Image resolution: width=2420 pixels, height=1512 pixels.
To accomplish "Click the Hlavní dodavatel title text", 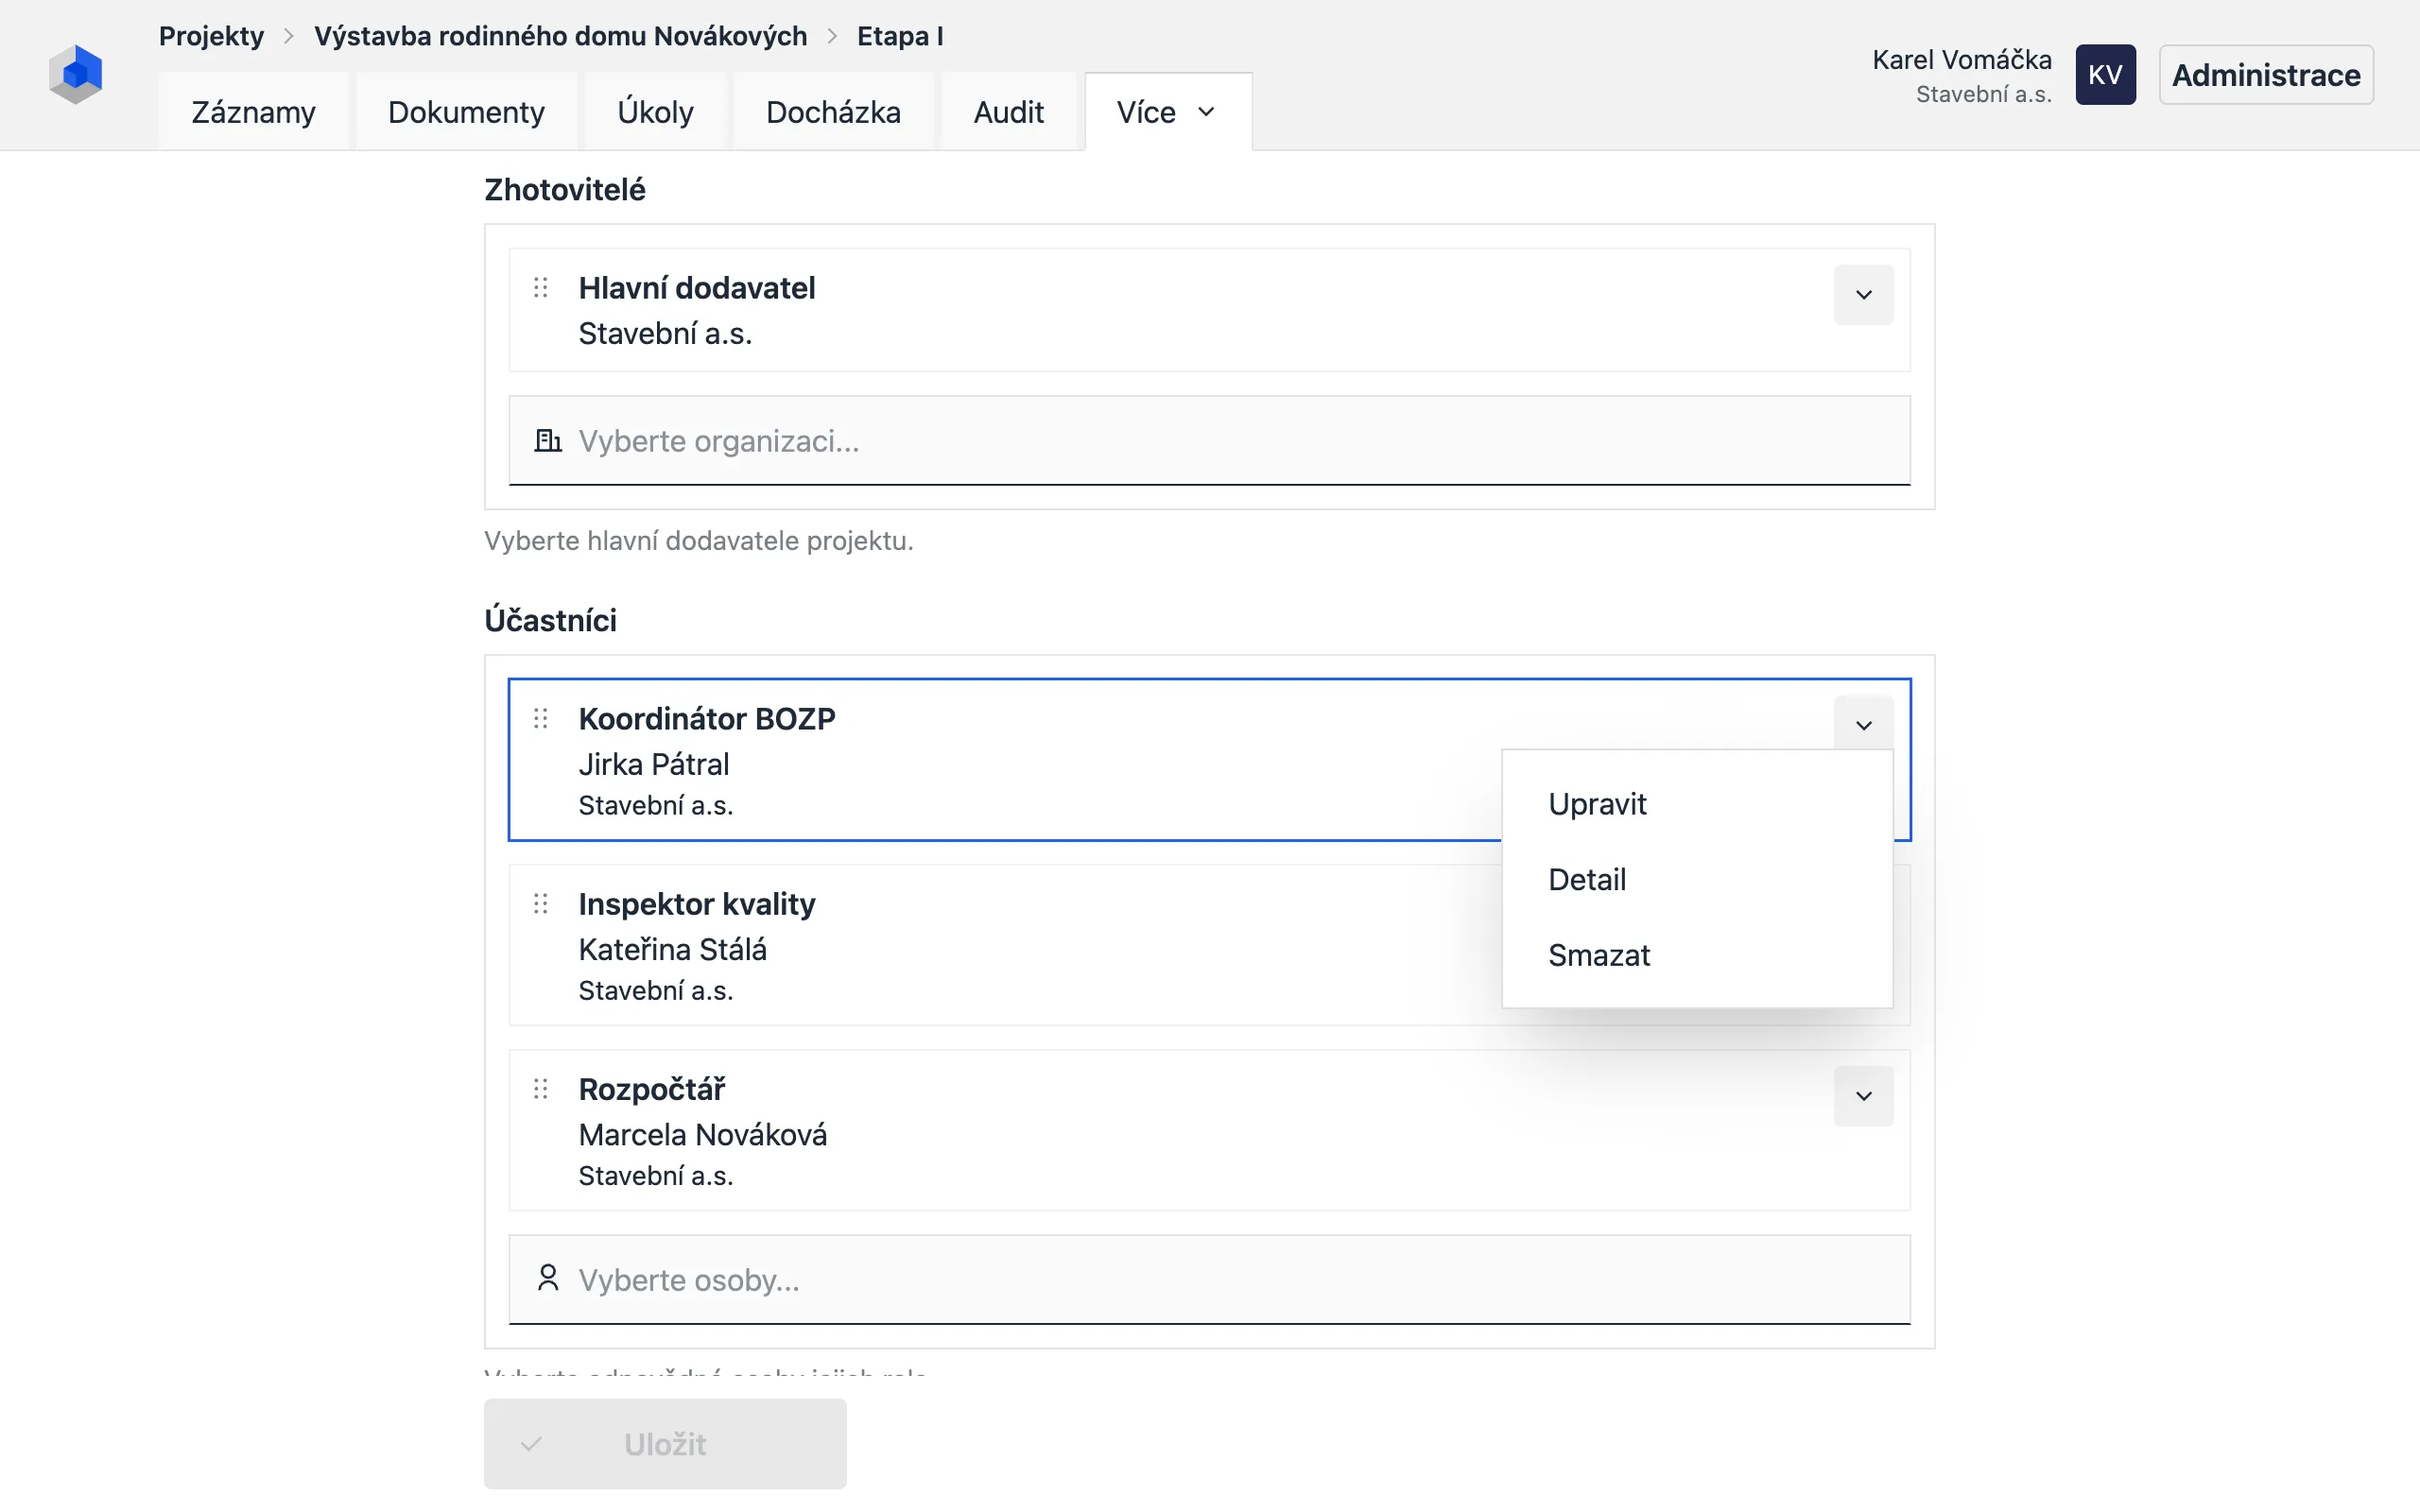I will (x=697, y=288).
